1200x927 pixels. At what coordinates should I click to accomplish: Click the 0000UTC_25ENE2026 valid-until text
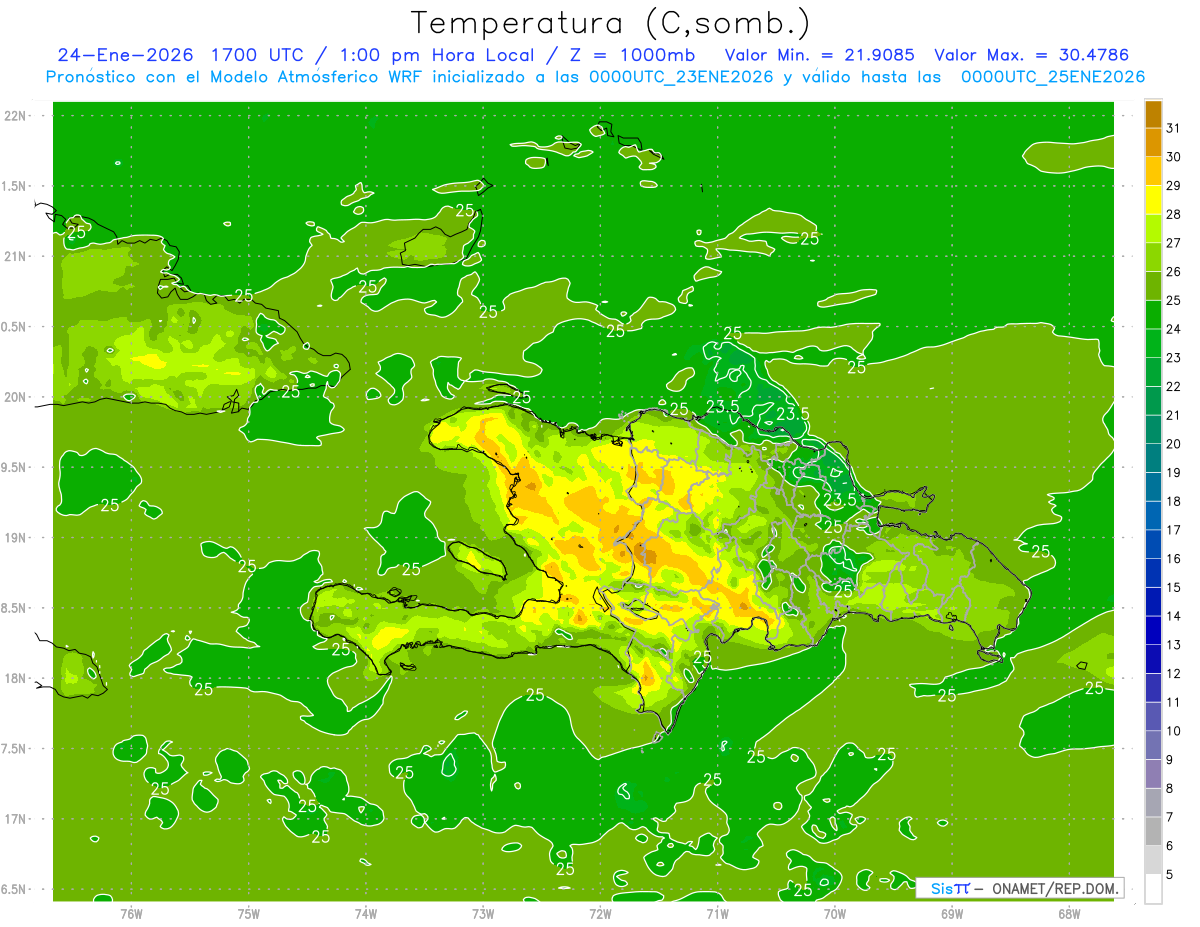(x=1053, y=77)
